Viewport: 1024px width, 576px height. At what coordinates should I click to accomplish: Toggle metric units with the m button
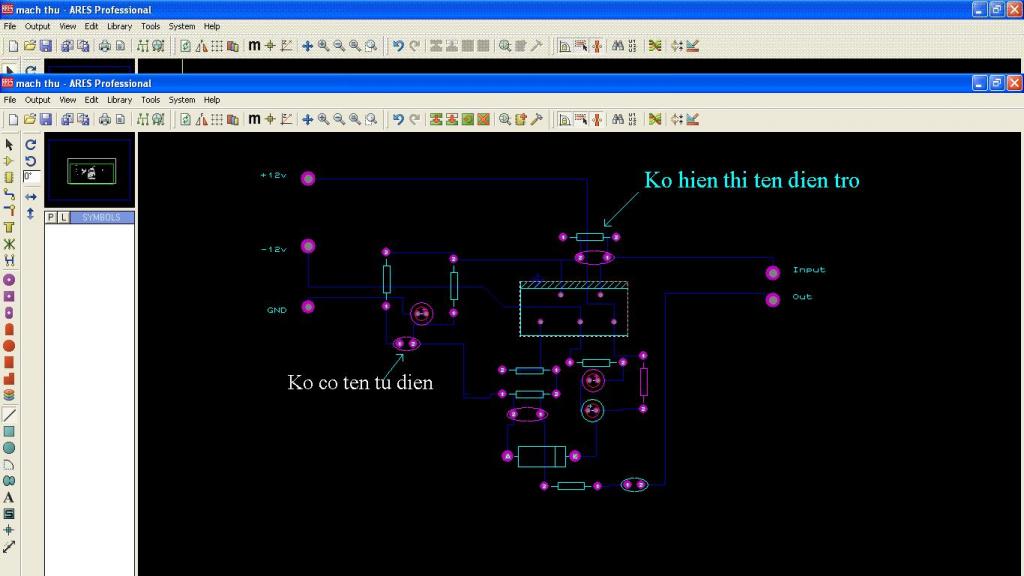point(254,119)
